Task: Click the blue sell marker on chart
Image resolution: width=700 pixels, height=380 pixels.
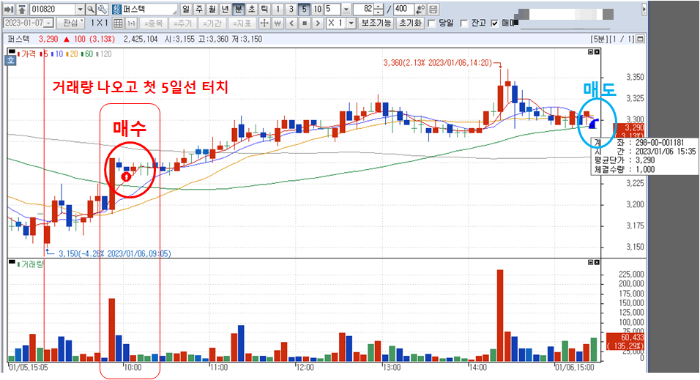Action: coord(593,124)
